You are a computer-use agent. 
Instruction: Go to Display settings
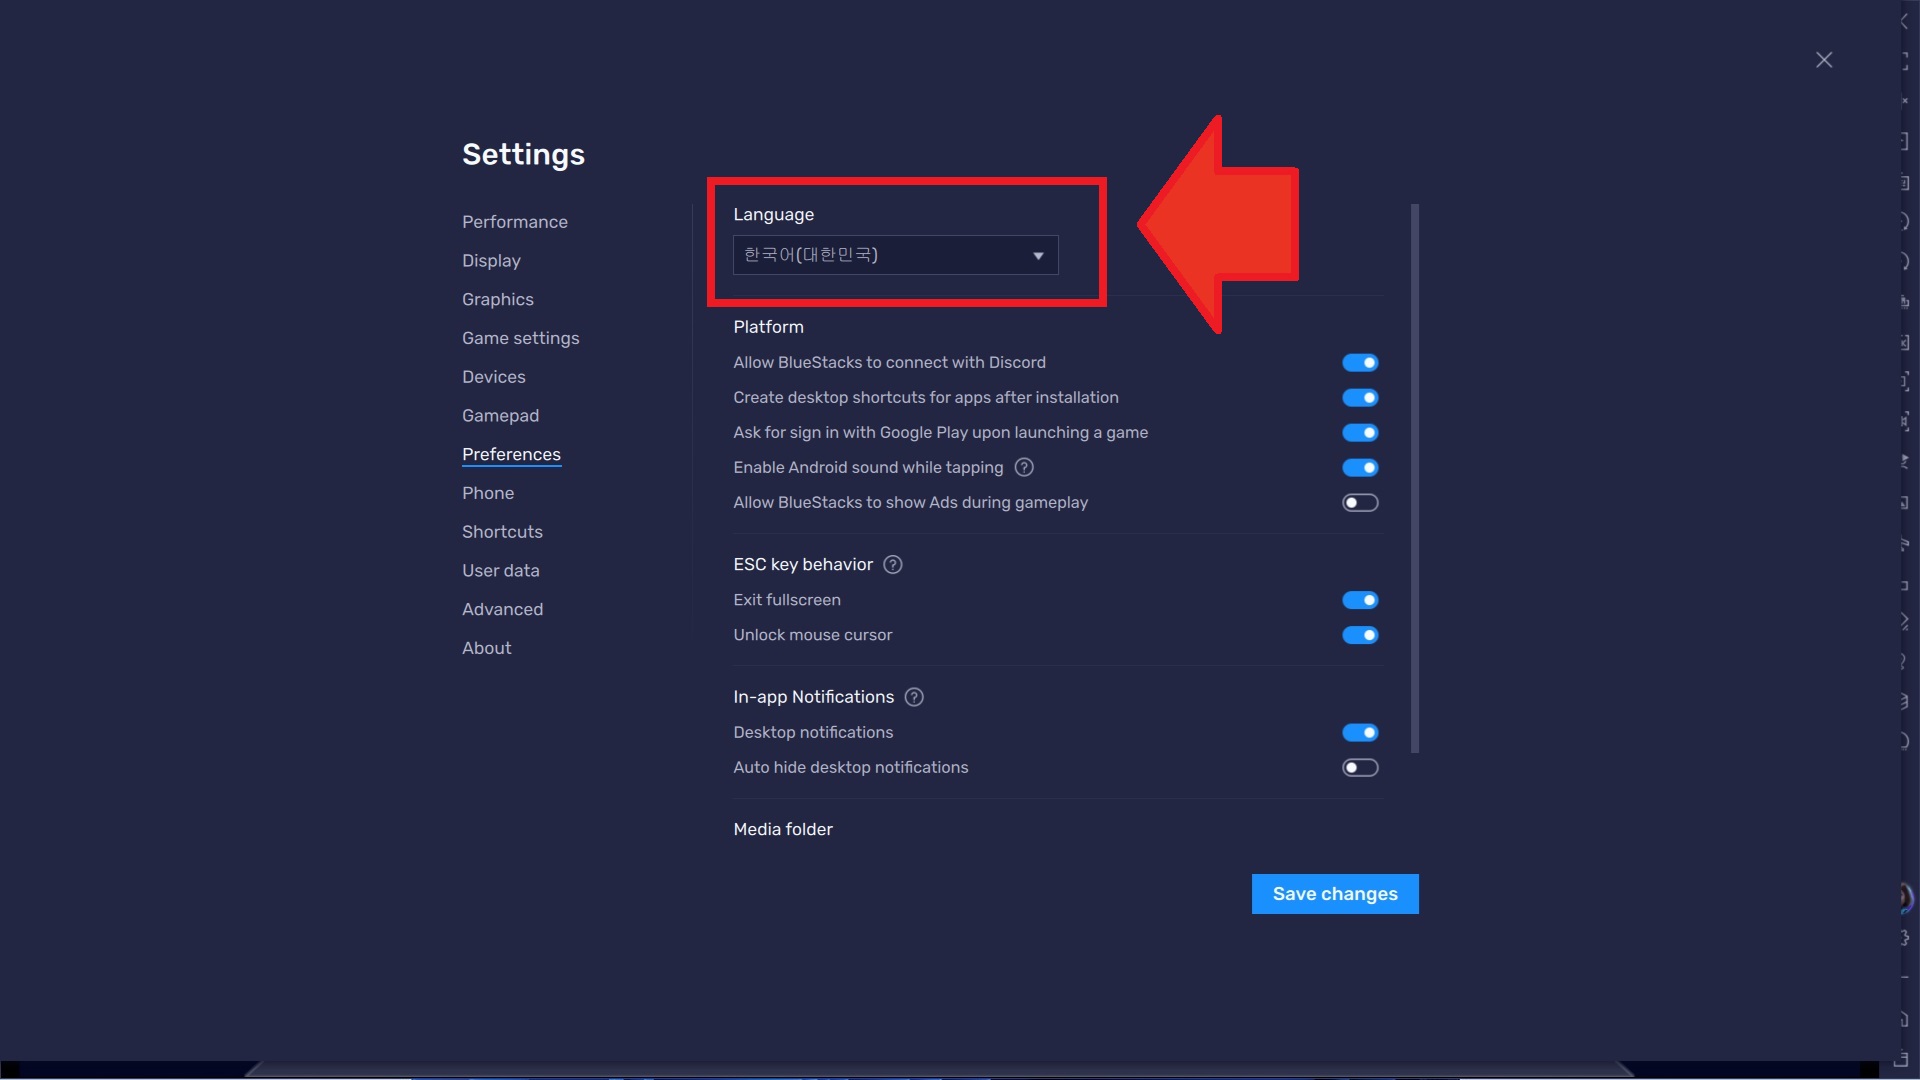tap(491, 261)
